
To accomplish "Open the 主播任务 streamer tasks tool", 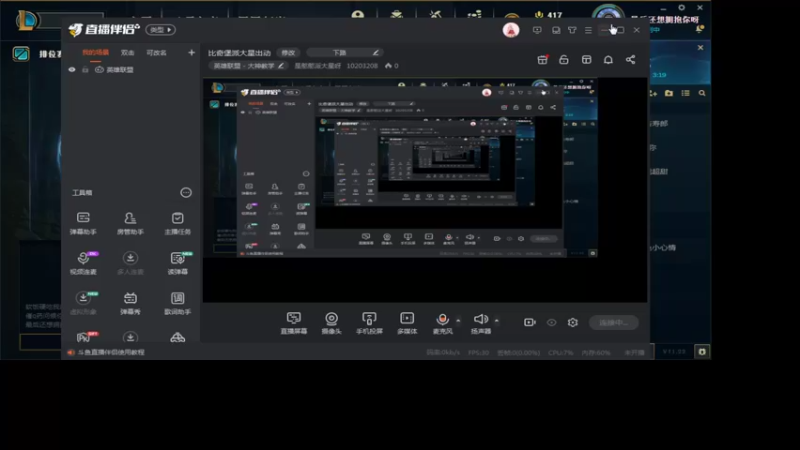I will pos(178,223).
